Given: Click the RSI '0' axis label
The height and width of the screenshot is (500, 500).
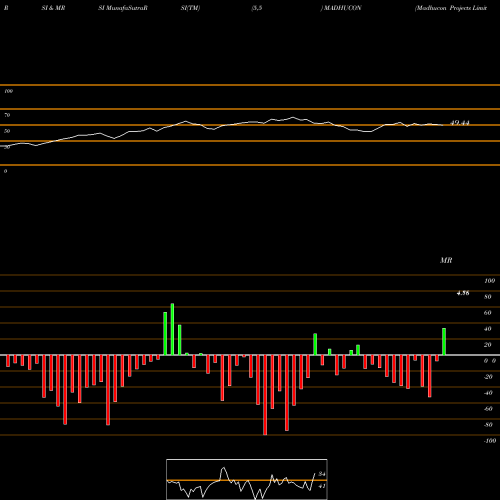Looking at the screenshot, I should coord(5,171).
